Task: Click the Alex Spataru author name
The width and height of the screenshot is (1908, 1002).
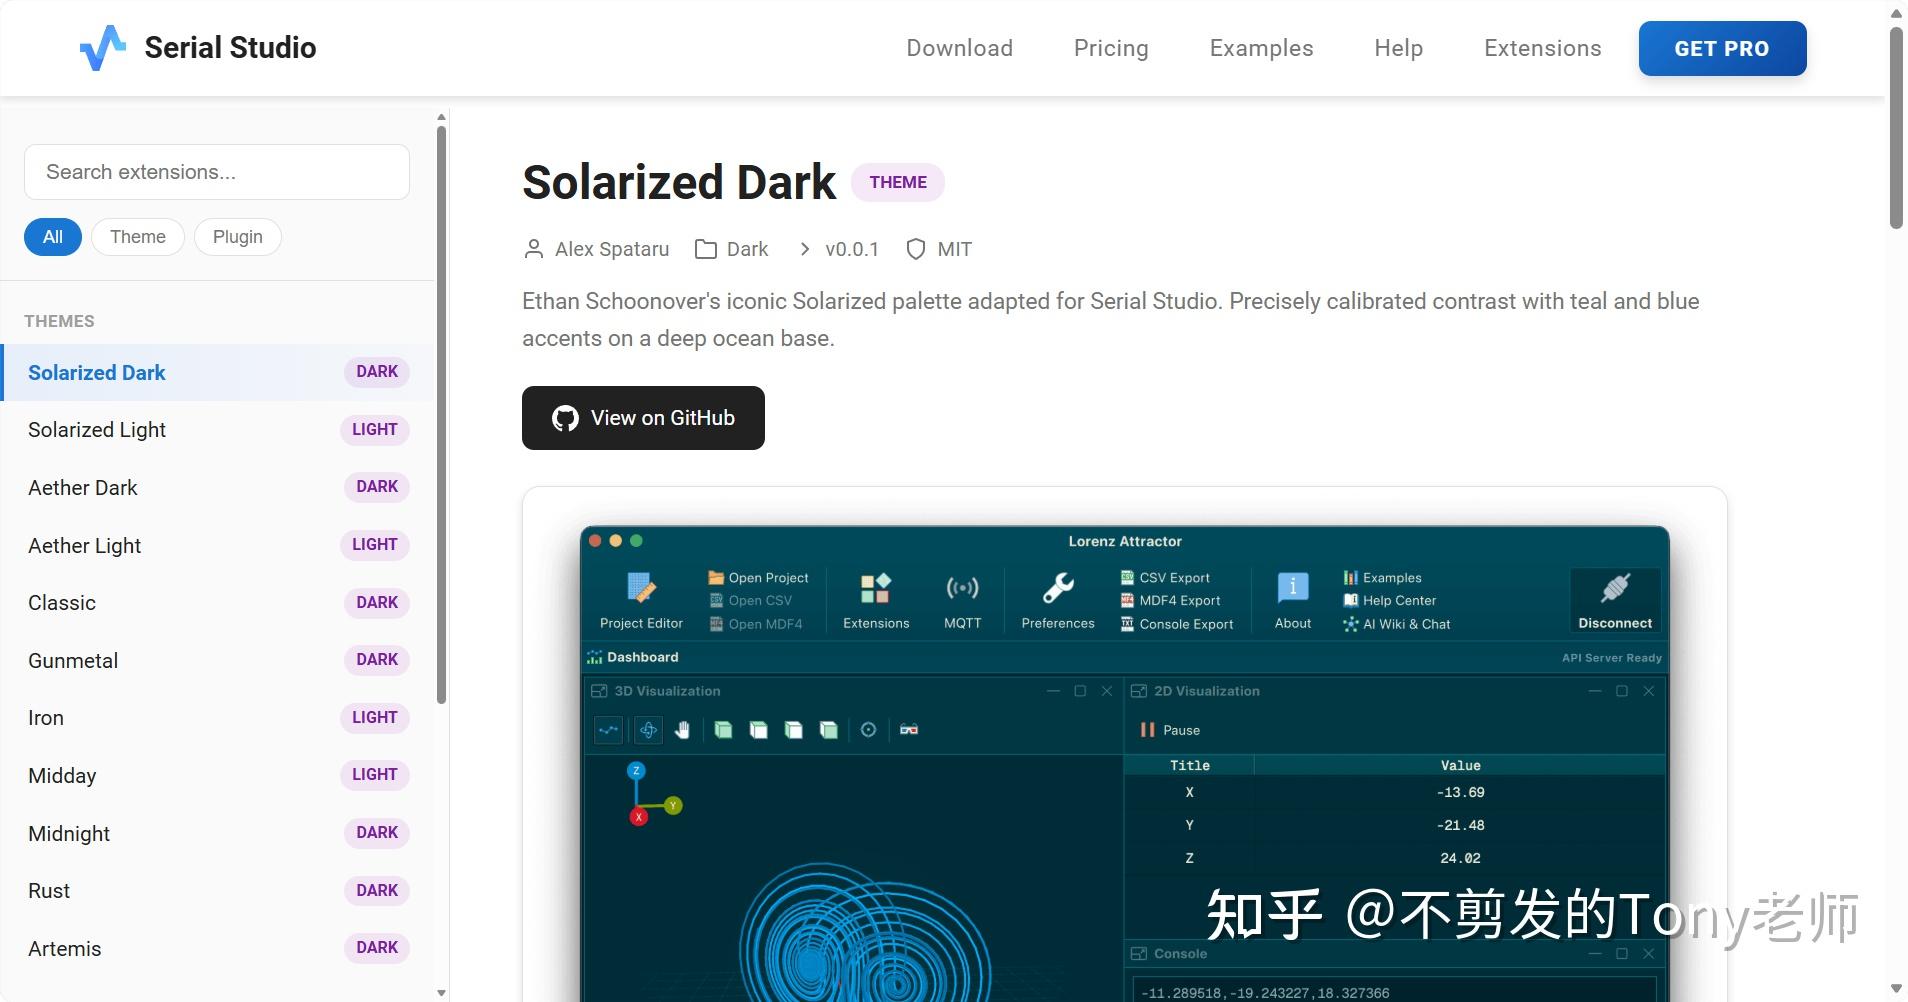Action: click(x=612, y=249)
